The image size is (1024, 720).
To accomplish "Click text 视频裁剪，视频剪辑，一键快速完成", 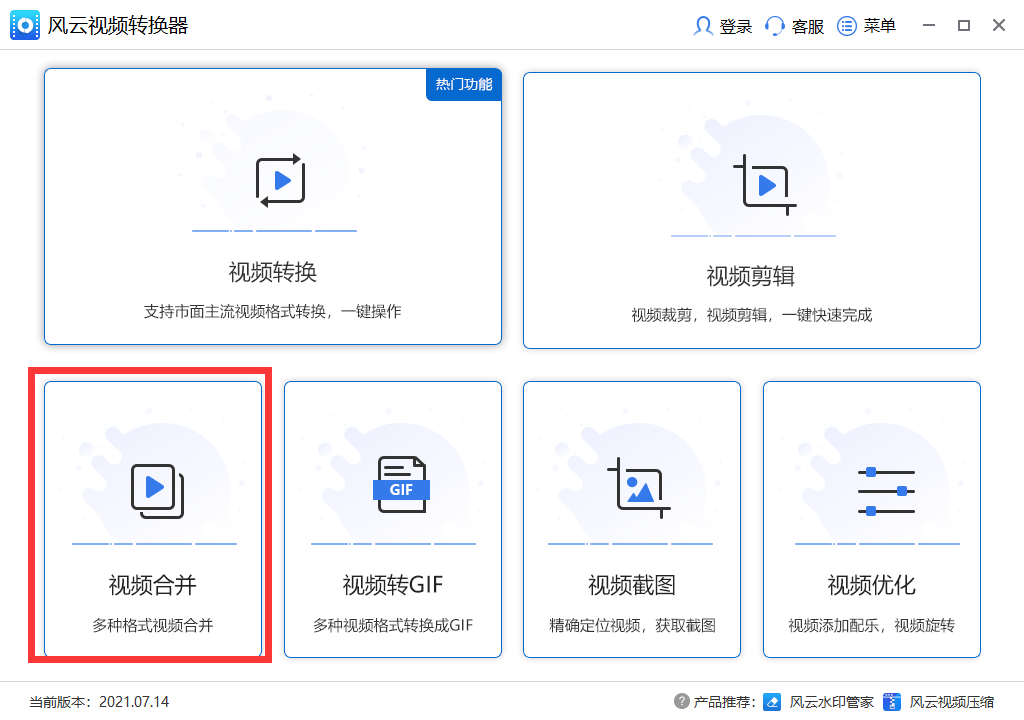I will 751,316.
